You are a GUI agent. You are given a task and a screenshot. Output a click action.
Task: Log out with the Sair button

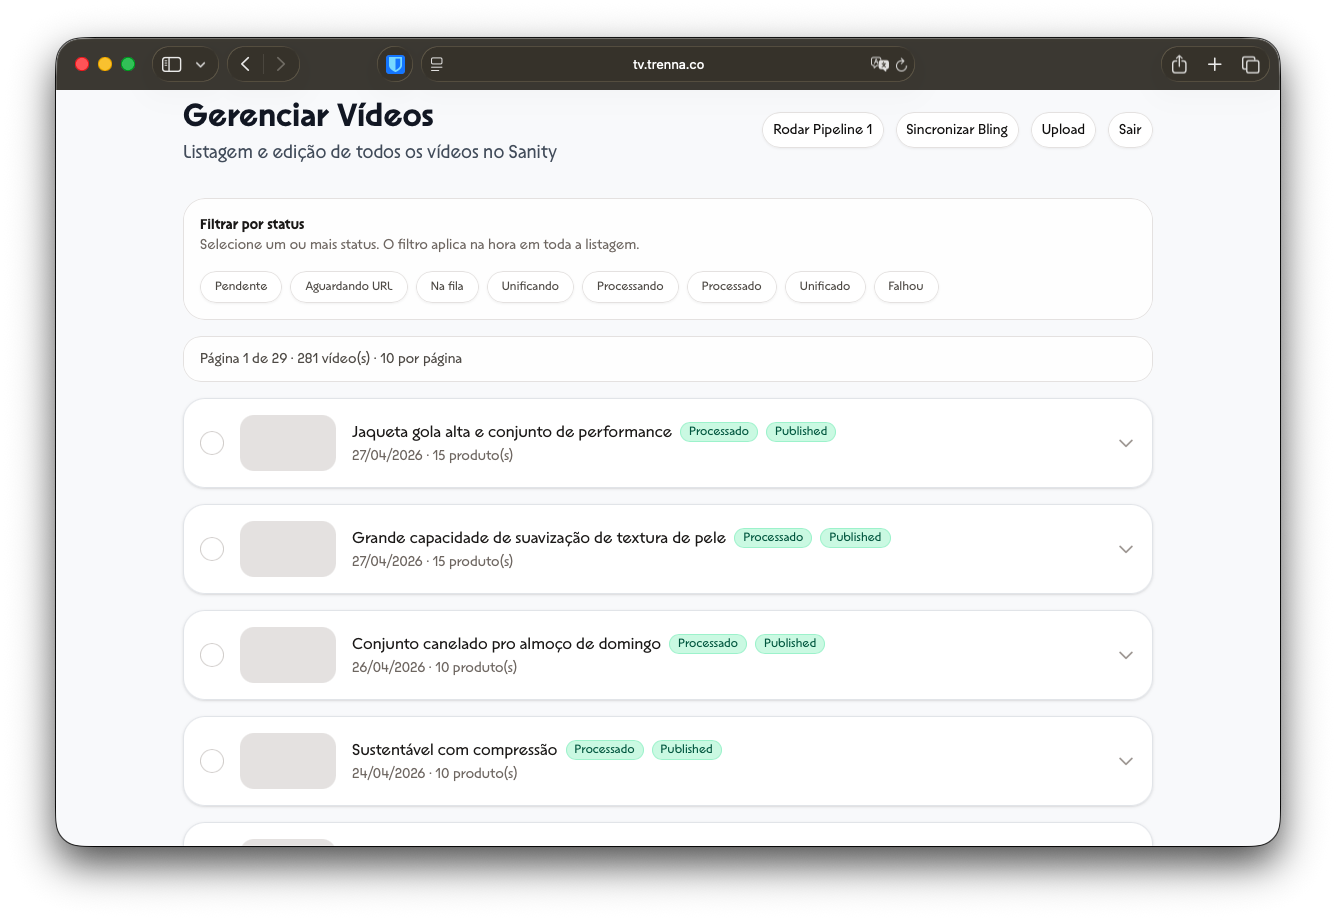pos(1130,130)
